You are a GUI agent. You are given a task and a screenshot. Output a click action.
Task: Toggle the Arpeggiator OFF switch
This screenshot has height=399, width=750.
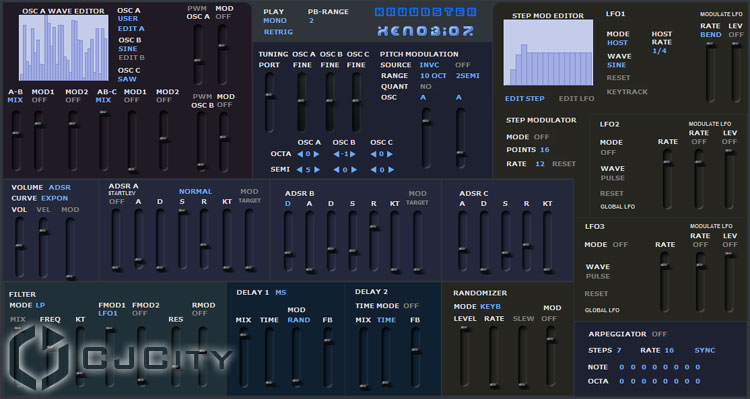tap(659, 334)
